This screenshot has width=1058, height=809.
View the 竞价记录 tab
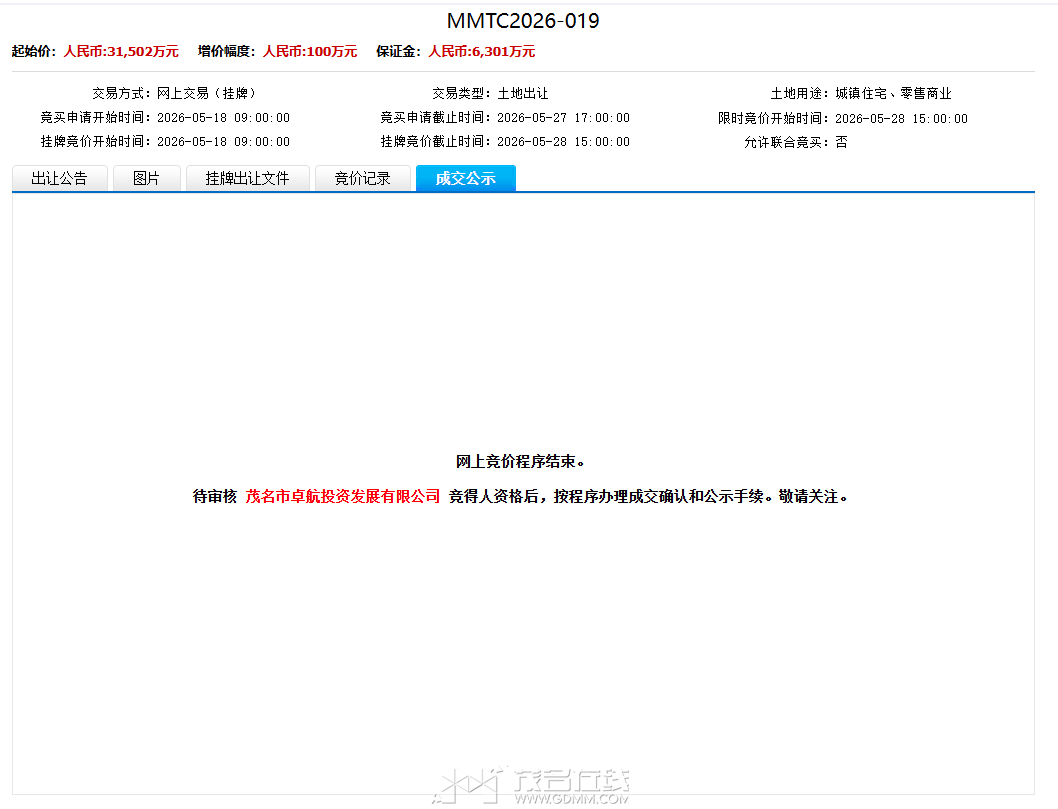pyautogui.click(x=362, y=178)
